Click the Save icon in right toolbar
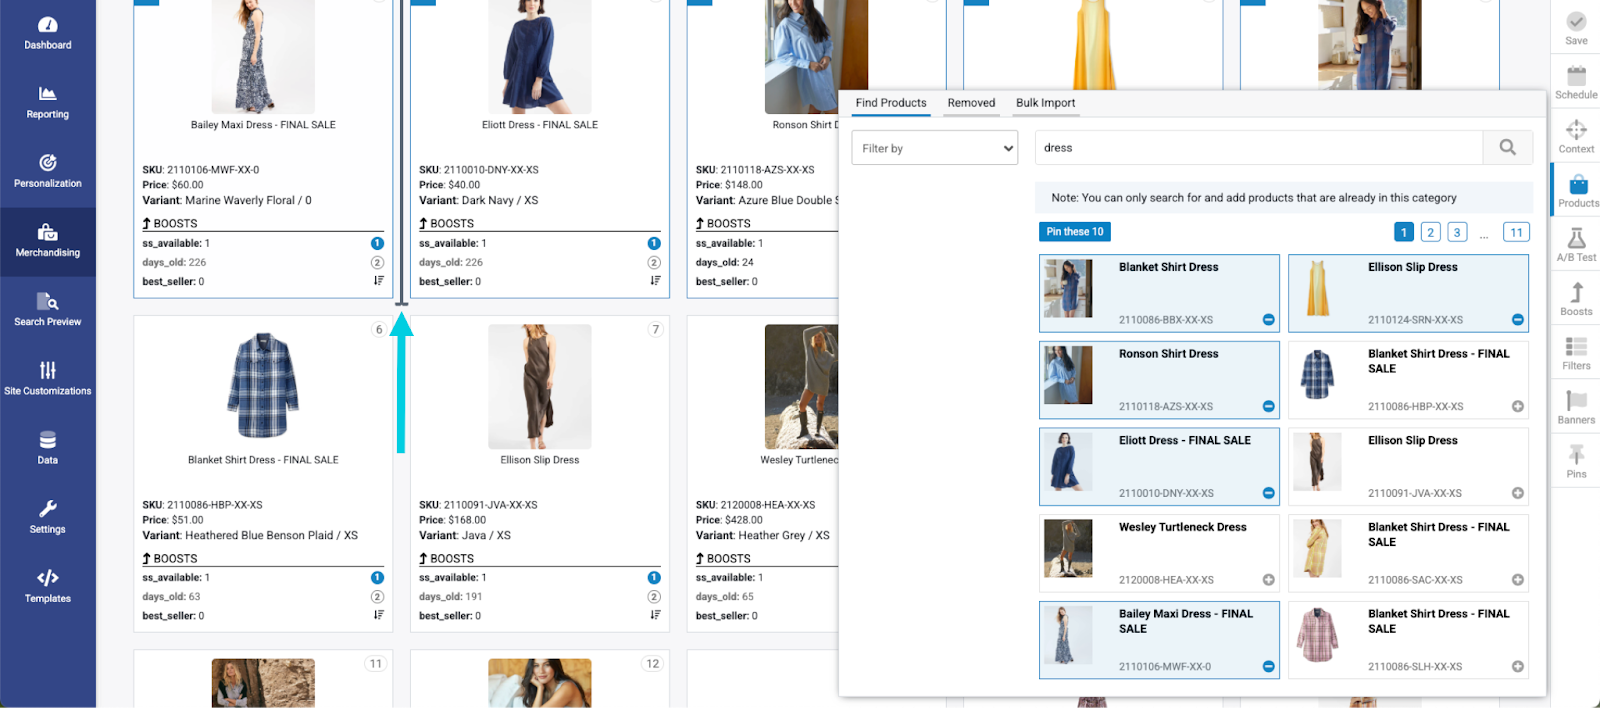1600x708 pixels. pyautogui.click(x=1576, y=28)
